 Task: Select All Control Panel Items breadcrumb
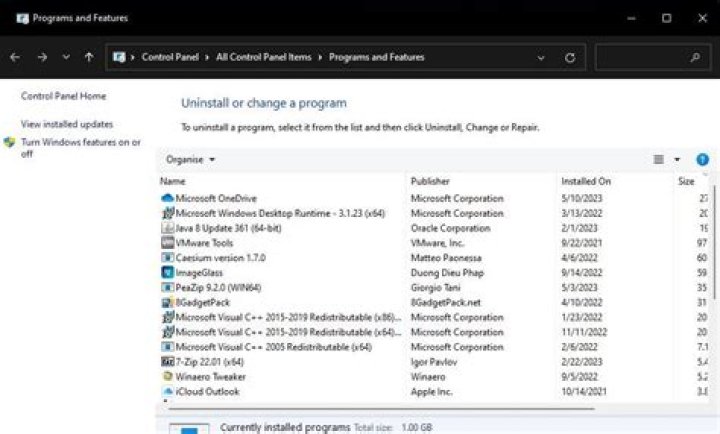point(264,57)
